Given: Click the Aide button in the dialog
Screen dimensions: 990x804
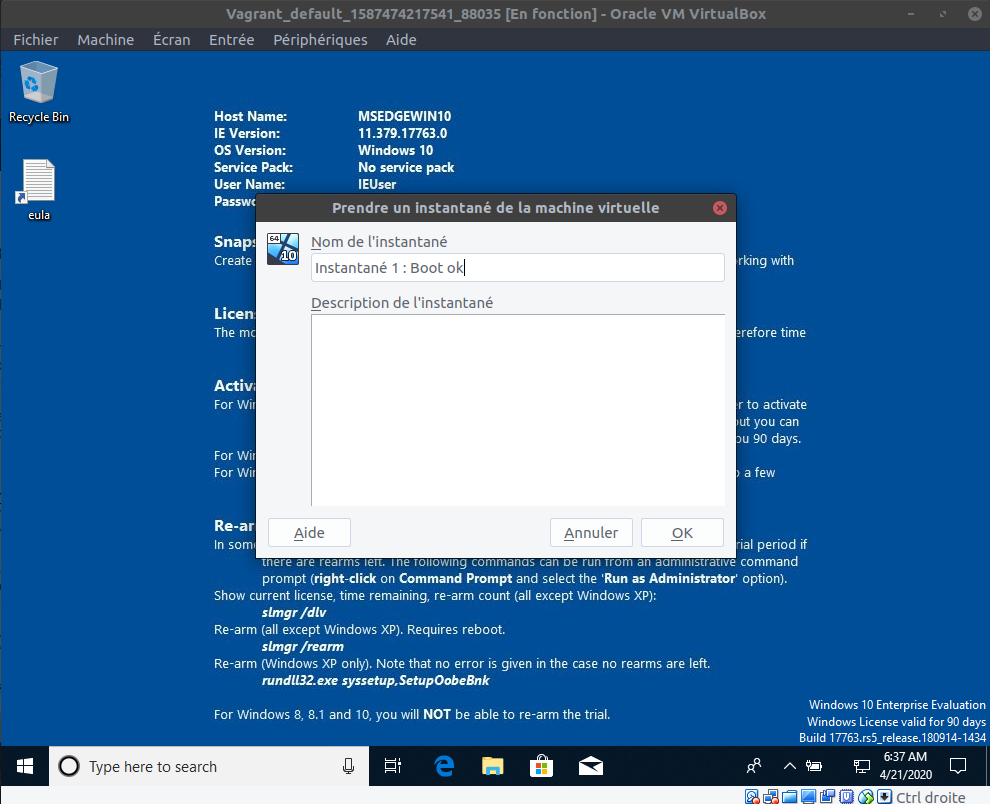Looking at the screenshot, I should [309, 533].
